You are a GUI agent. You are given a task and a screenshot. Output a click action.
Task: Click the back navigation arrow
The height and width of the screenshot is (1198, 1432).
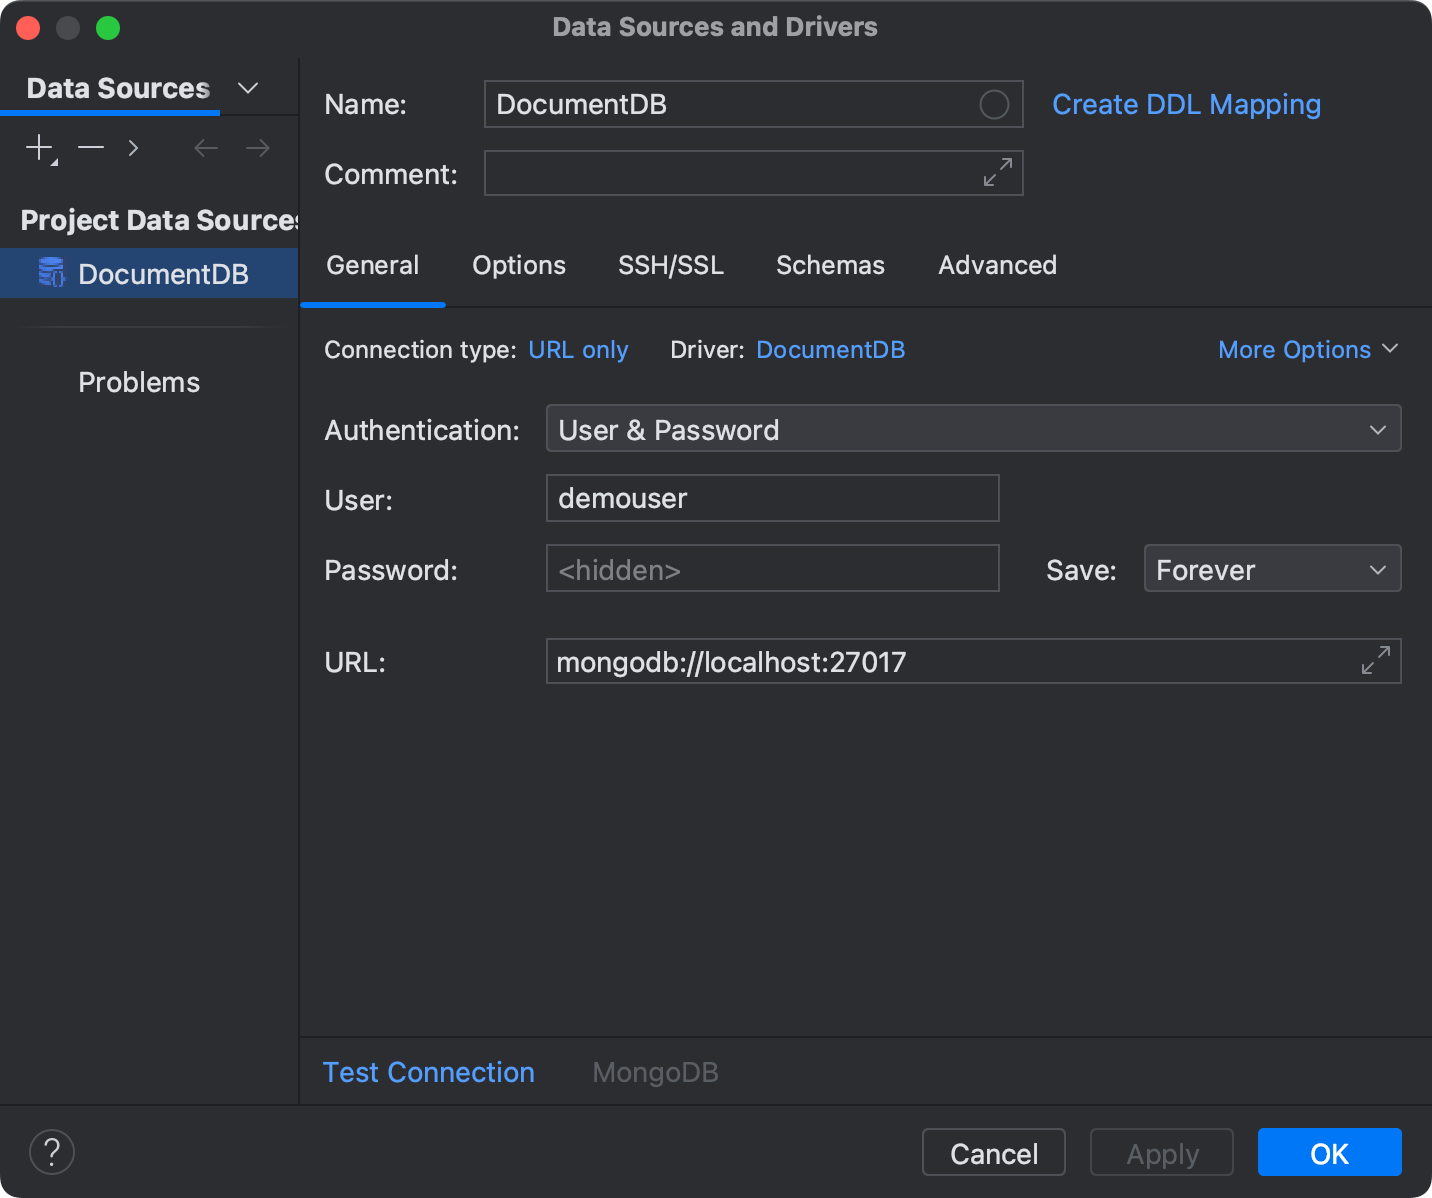pyautogui.click(x=205, y=147)
